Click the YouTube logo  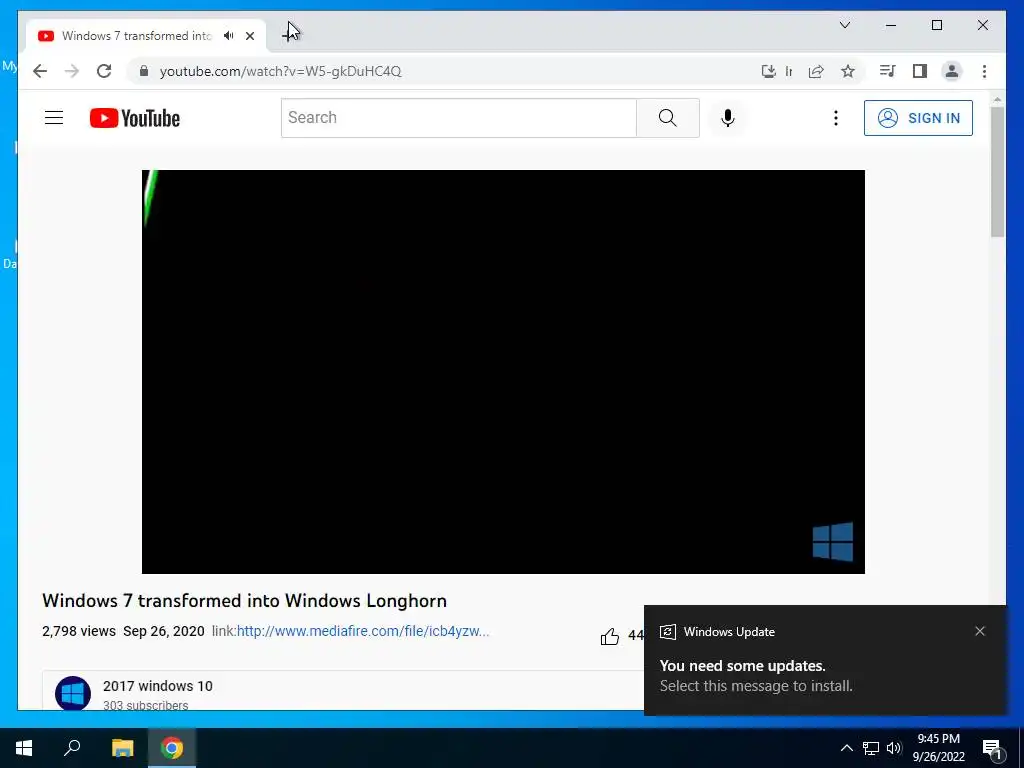(135, 118)
